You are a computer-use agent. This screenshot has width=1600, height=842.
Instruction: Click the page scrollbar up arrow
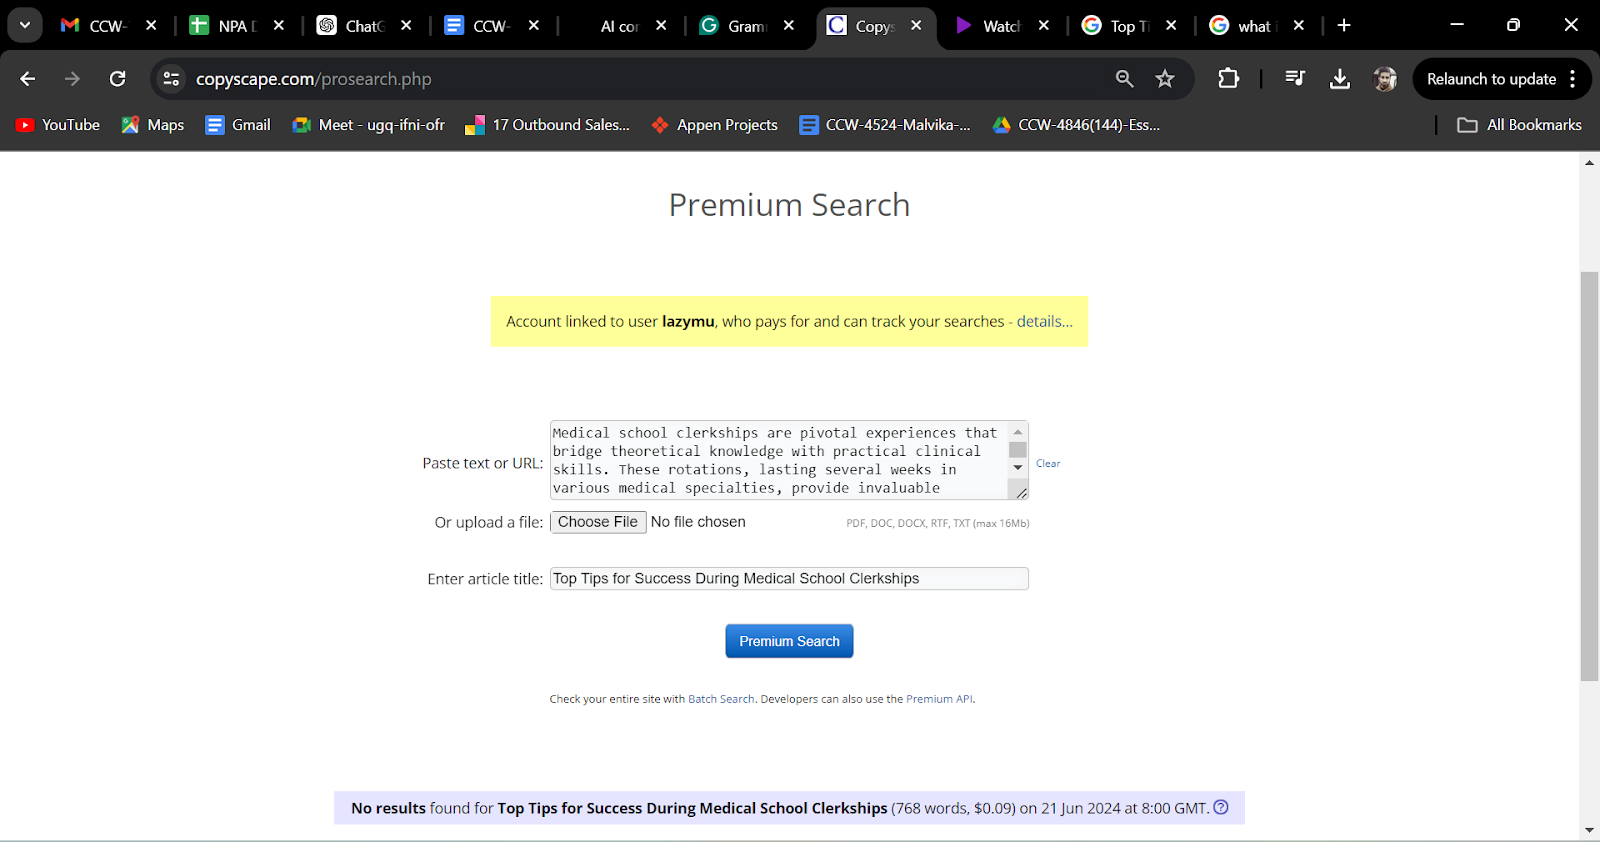pyautogui.click(x=1590, y=162)
